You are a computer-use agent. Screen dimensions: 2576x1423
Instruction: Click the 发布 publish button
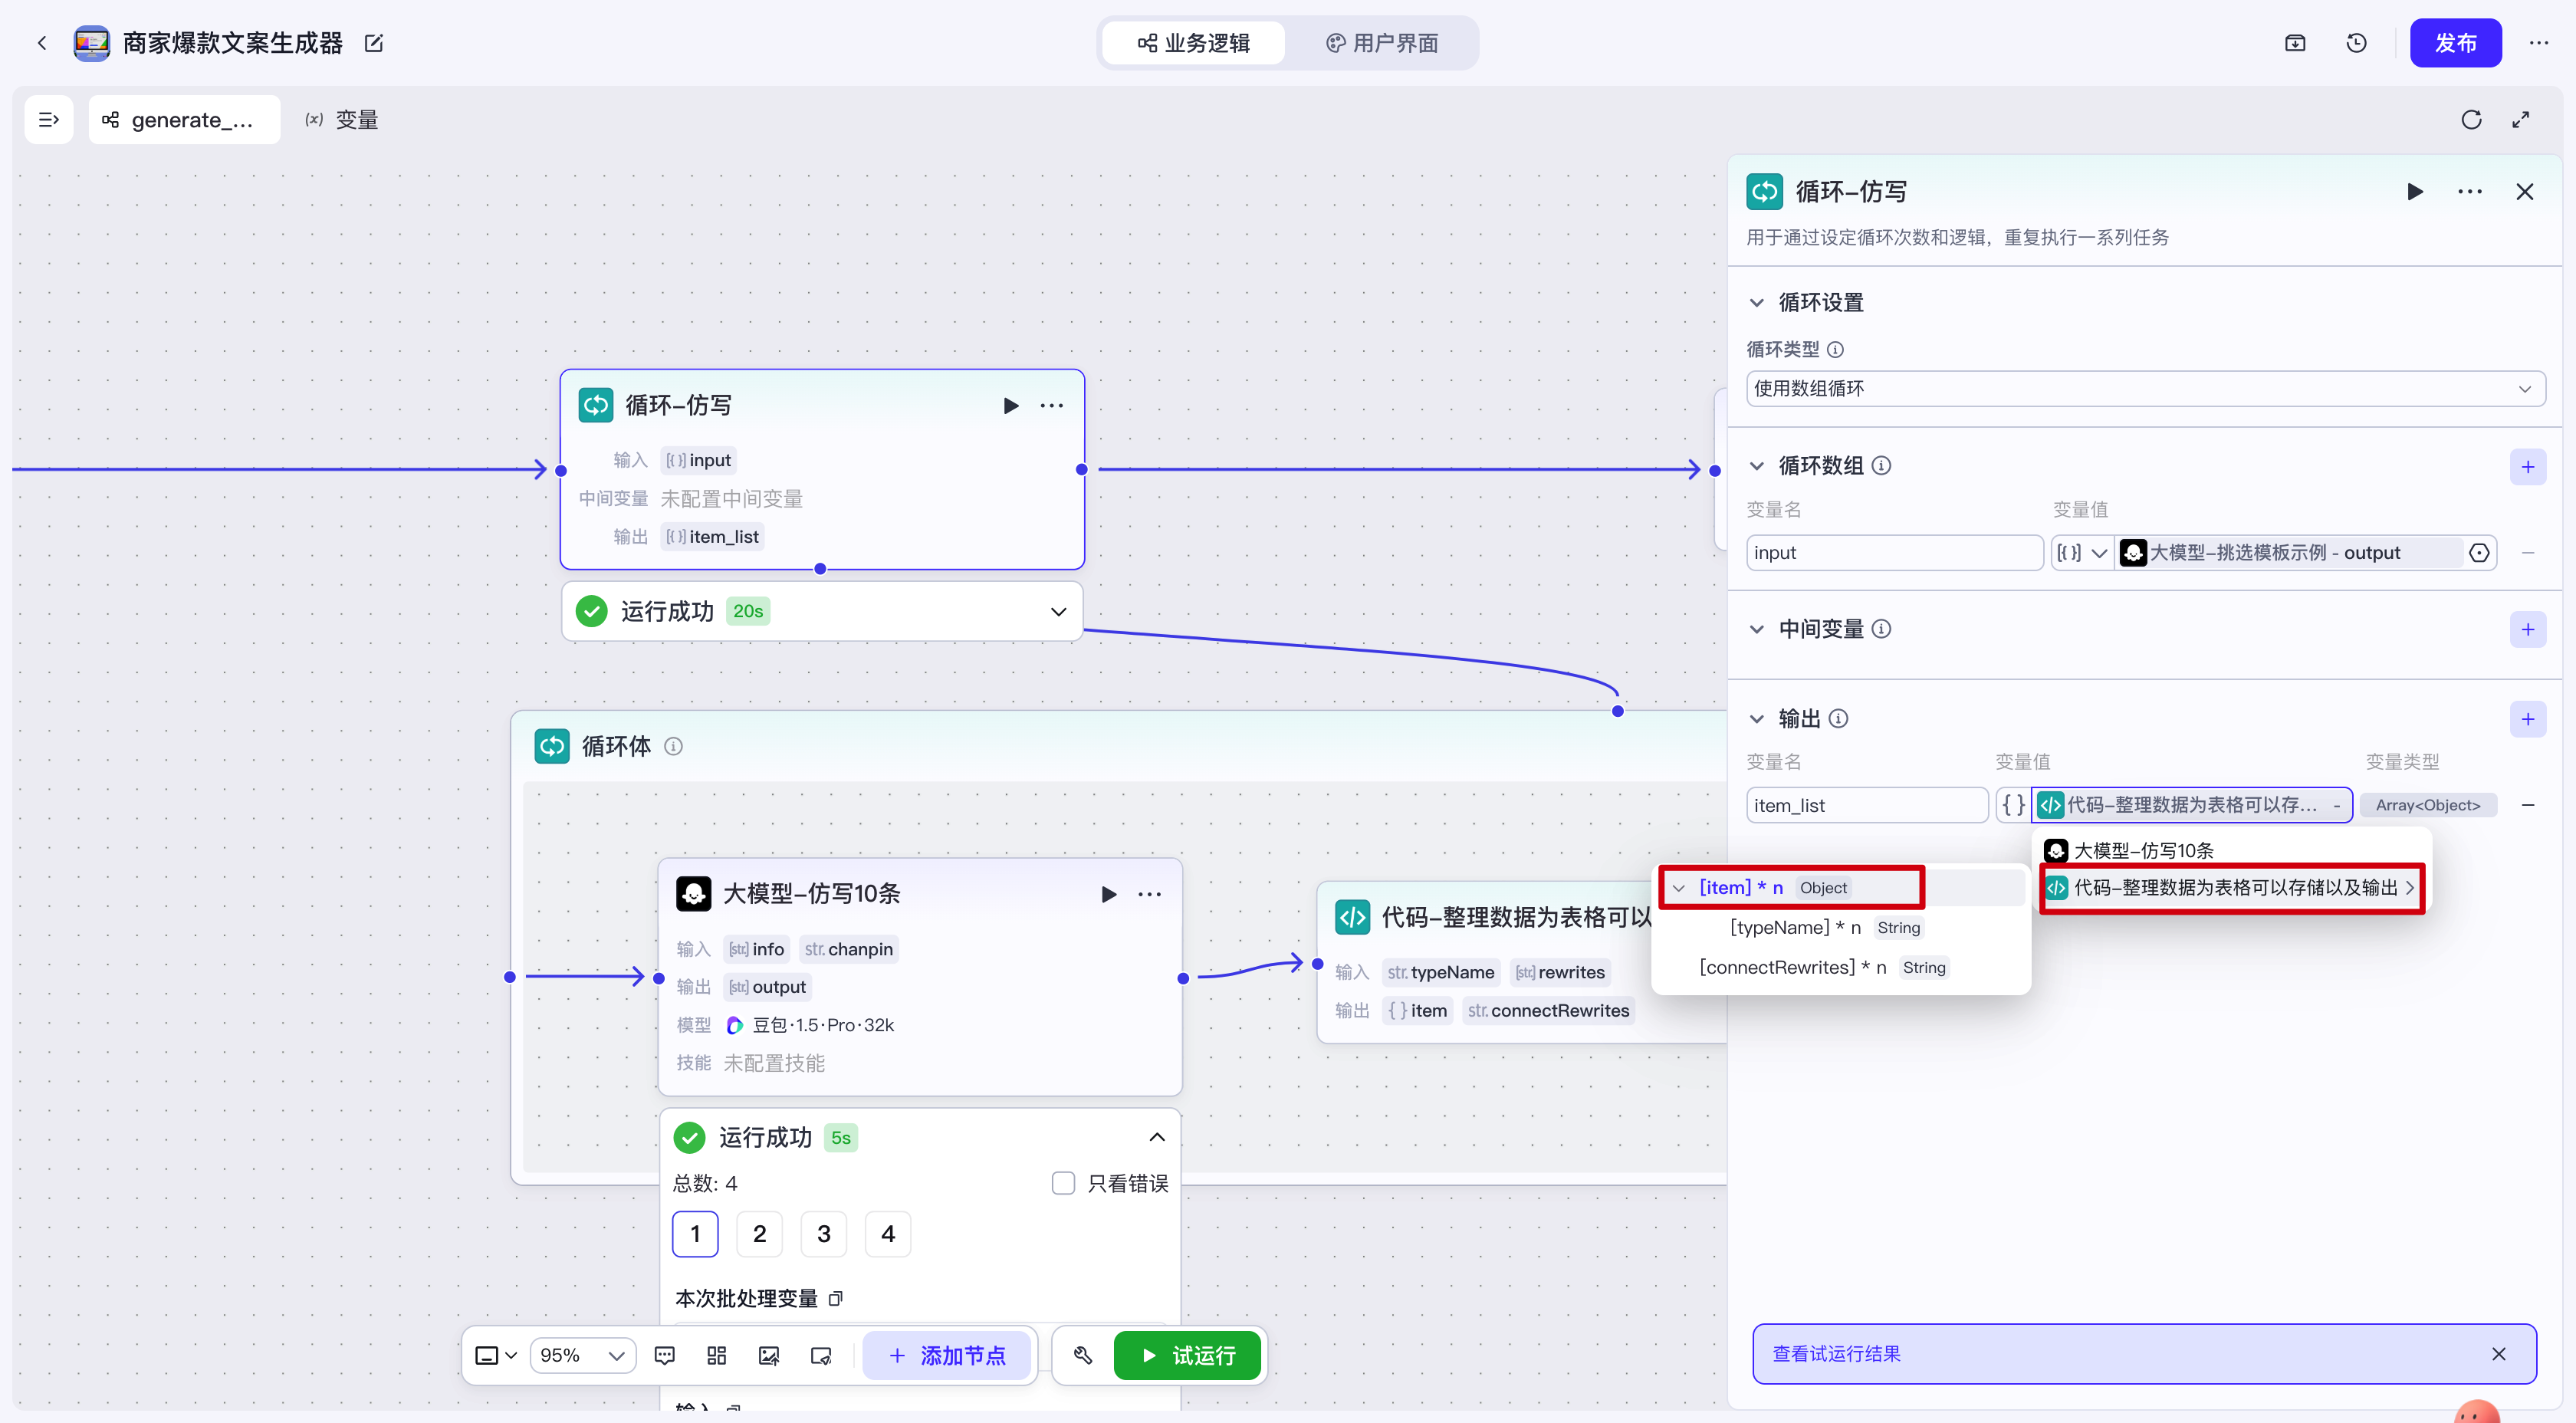(x=2454, y=43)
